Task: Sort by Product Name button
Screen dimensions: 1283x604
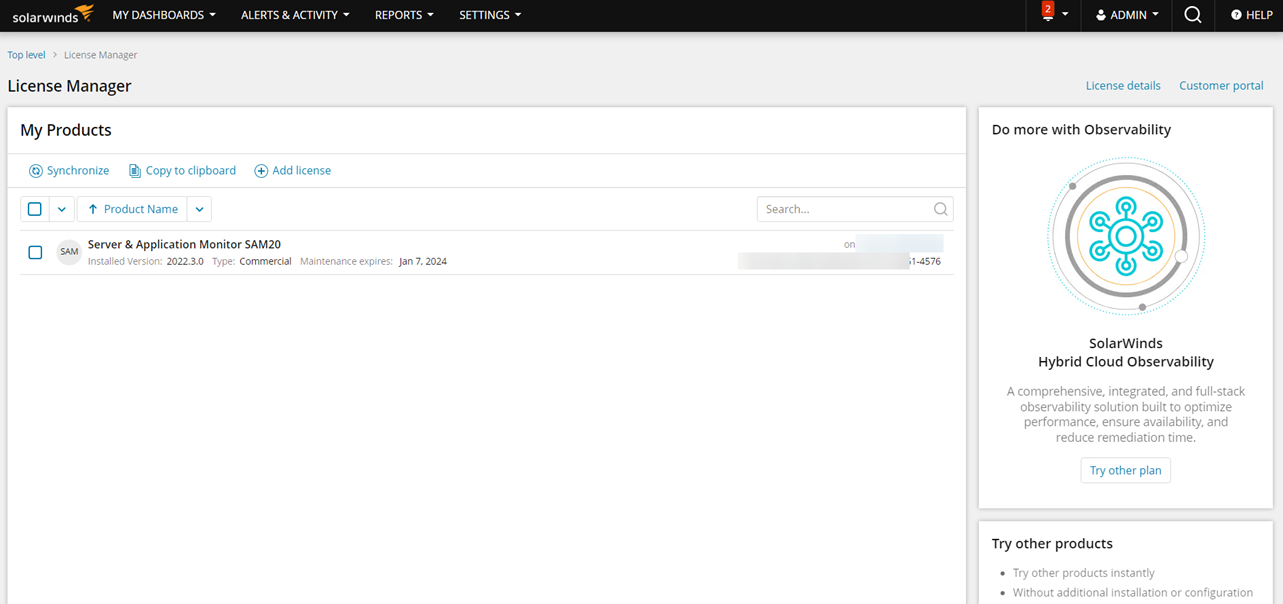Action: pos(132,209)
